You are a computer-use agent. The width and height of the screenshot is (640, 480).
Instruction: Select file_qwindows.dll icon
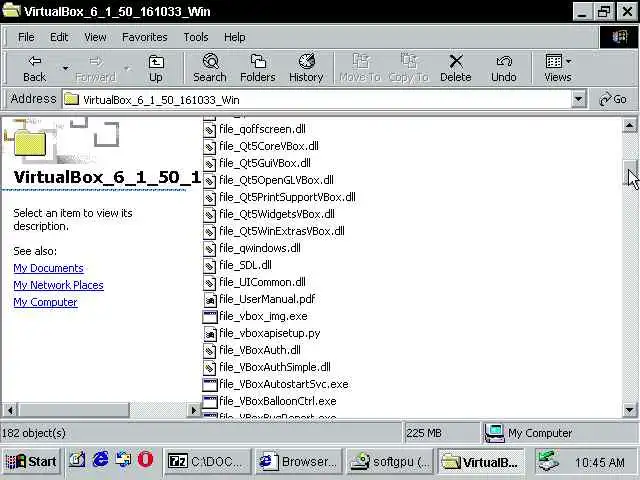[209, 249]
